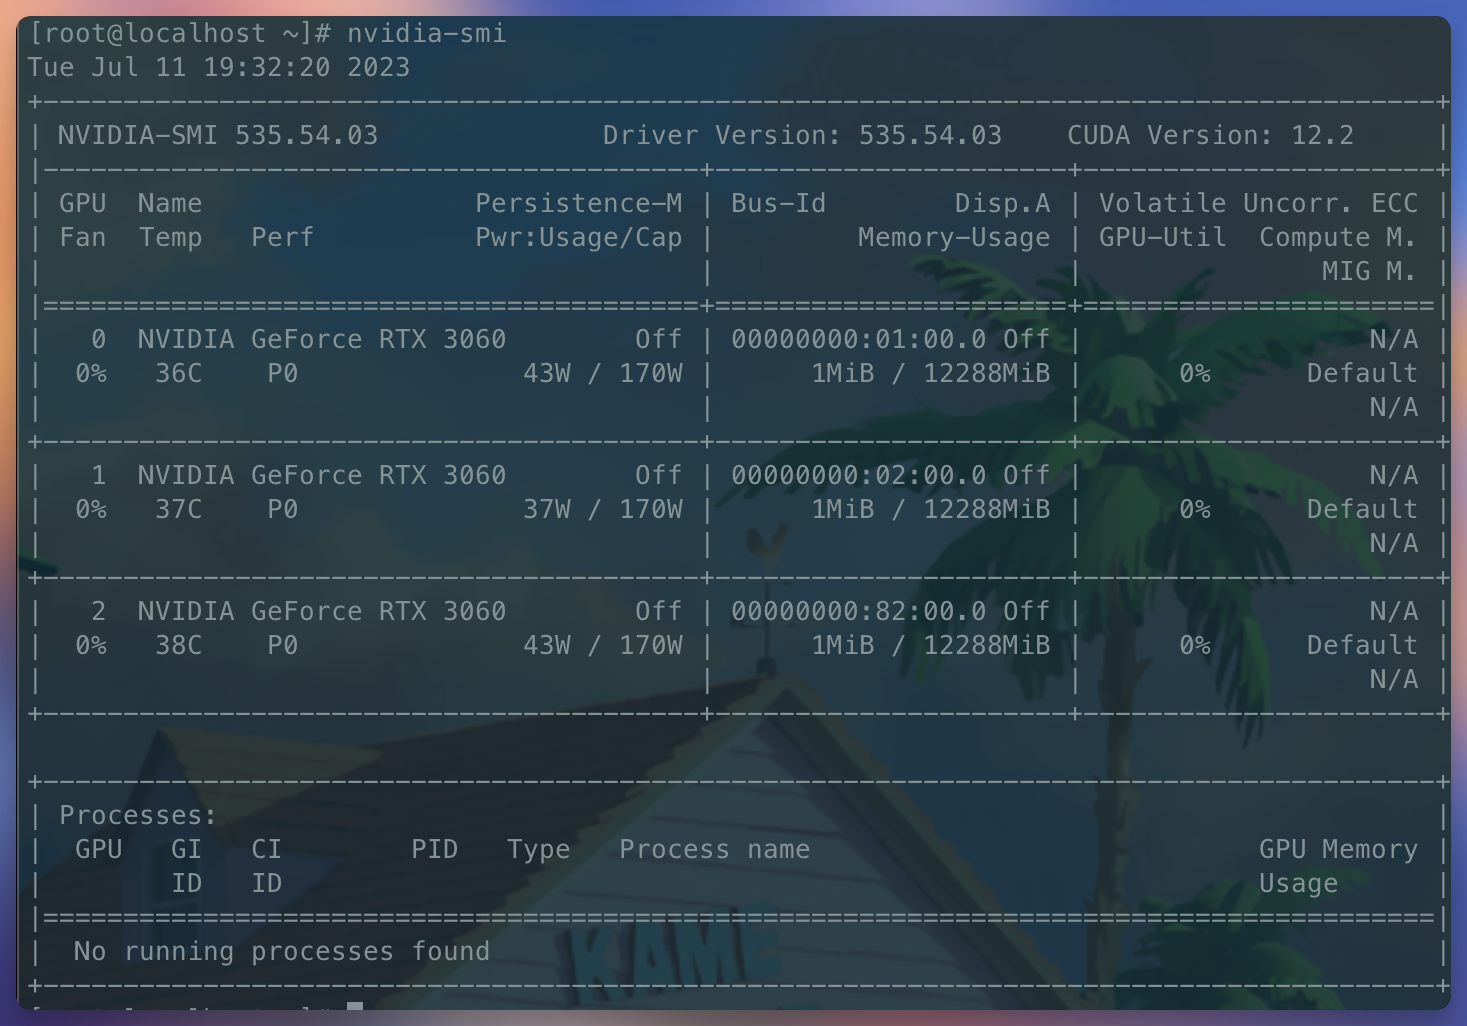Image resolution: width=1467 pixels, height=1026 pixels.
Task: Click 'NVIDIA-SMI 535.54.03' header text
Action: pyautogui.click(x=218, y=135)
